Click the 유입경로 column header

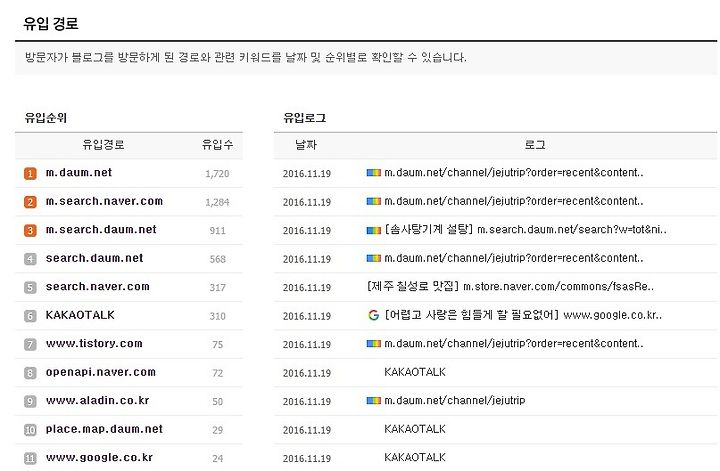(x=103, y=145)
